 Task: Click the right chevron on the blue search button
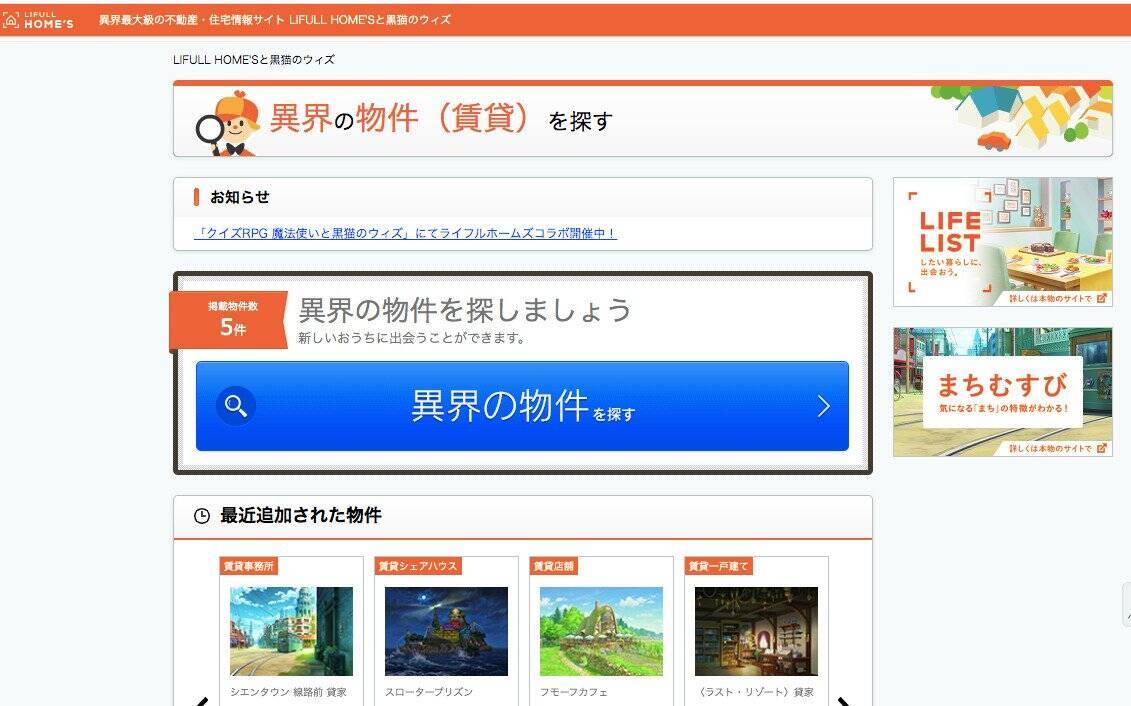tap(823, 406)
